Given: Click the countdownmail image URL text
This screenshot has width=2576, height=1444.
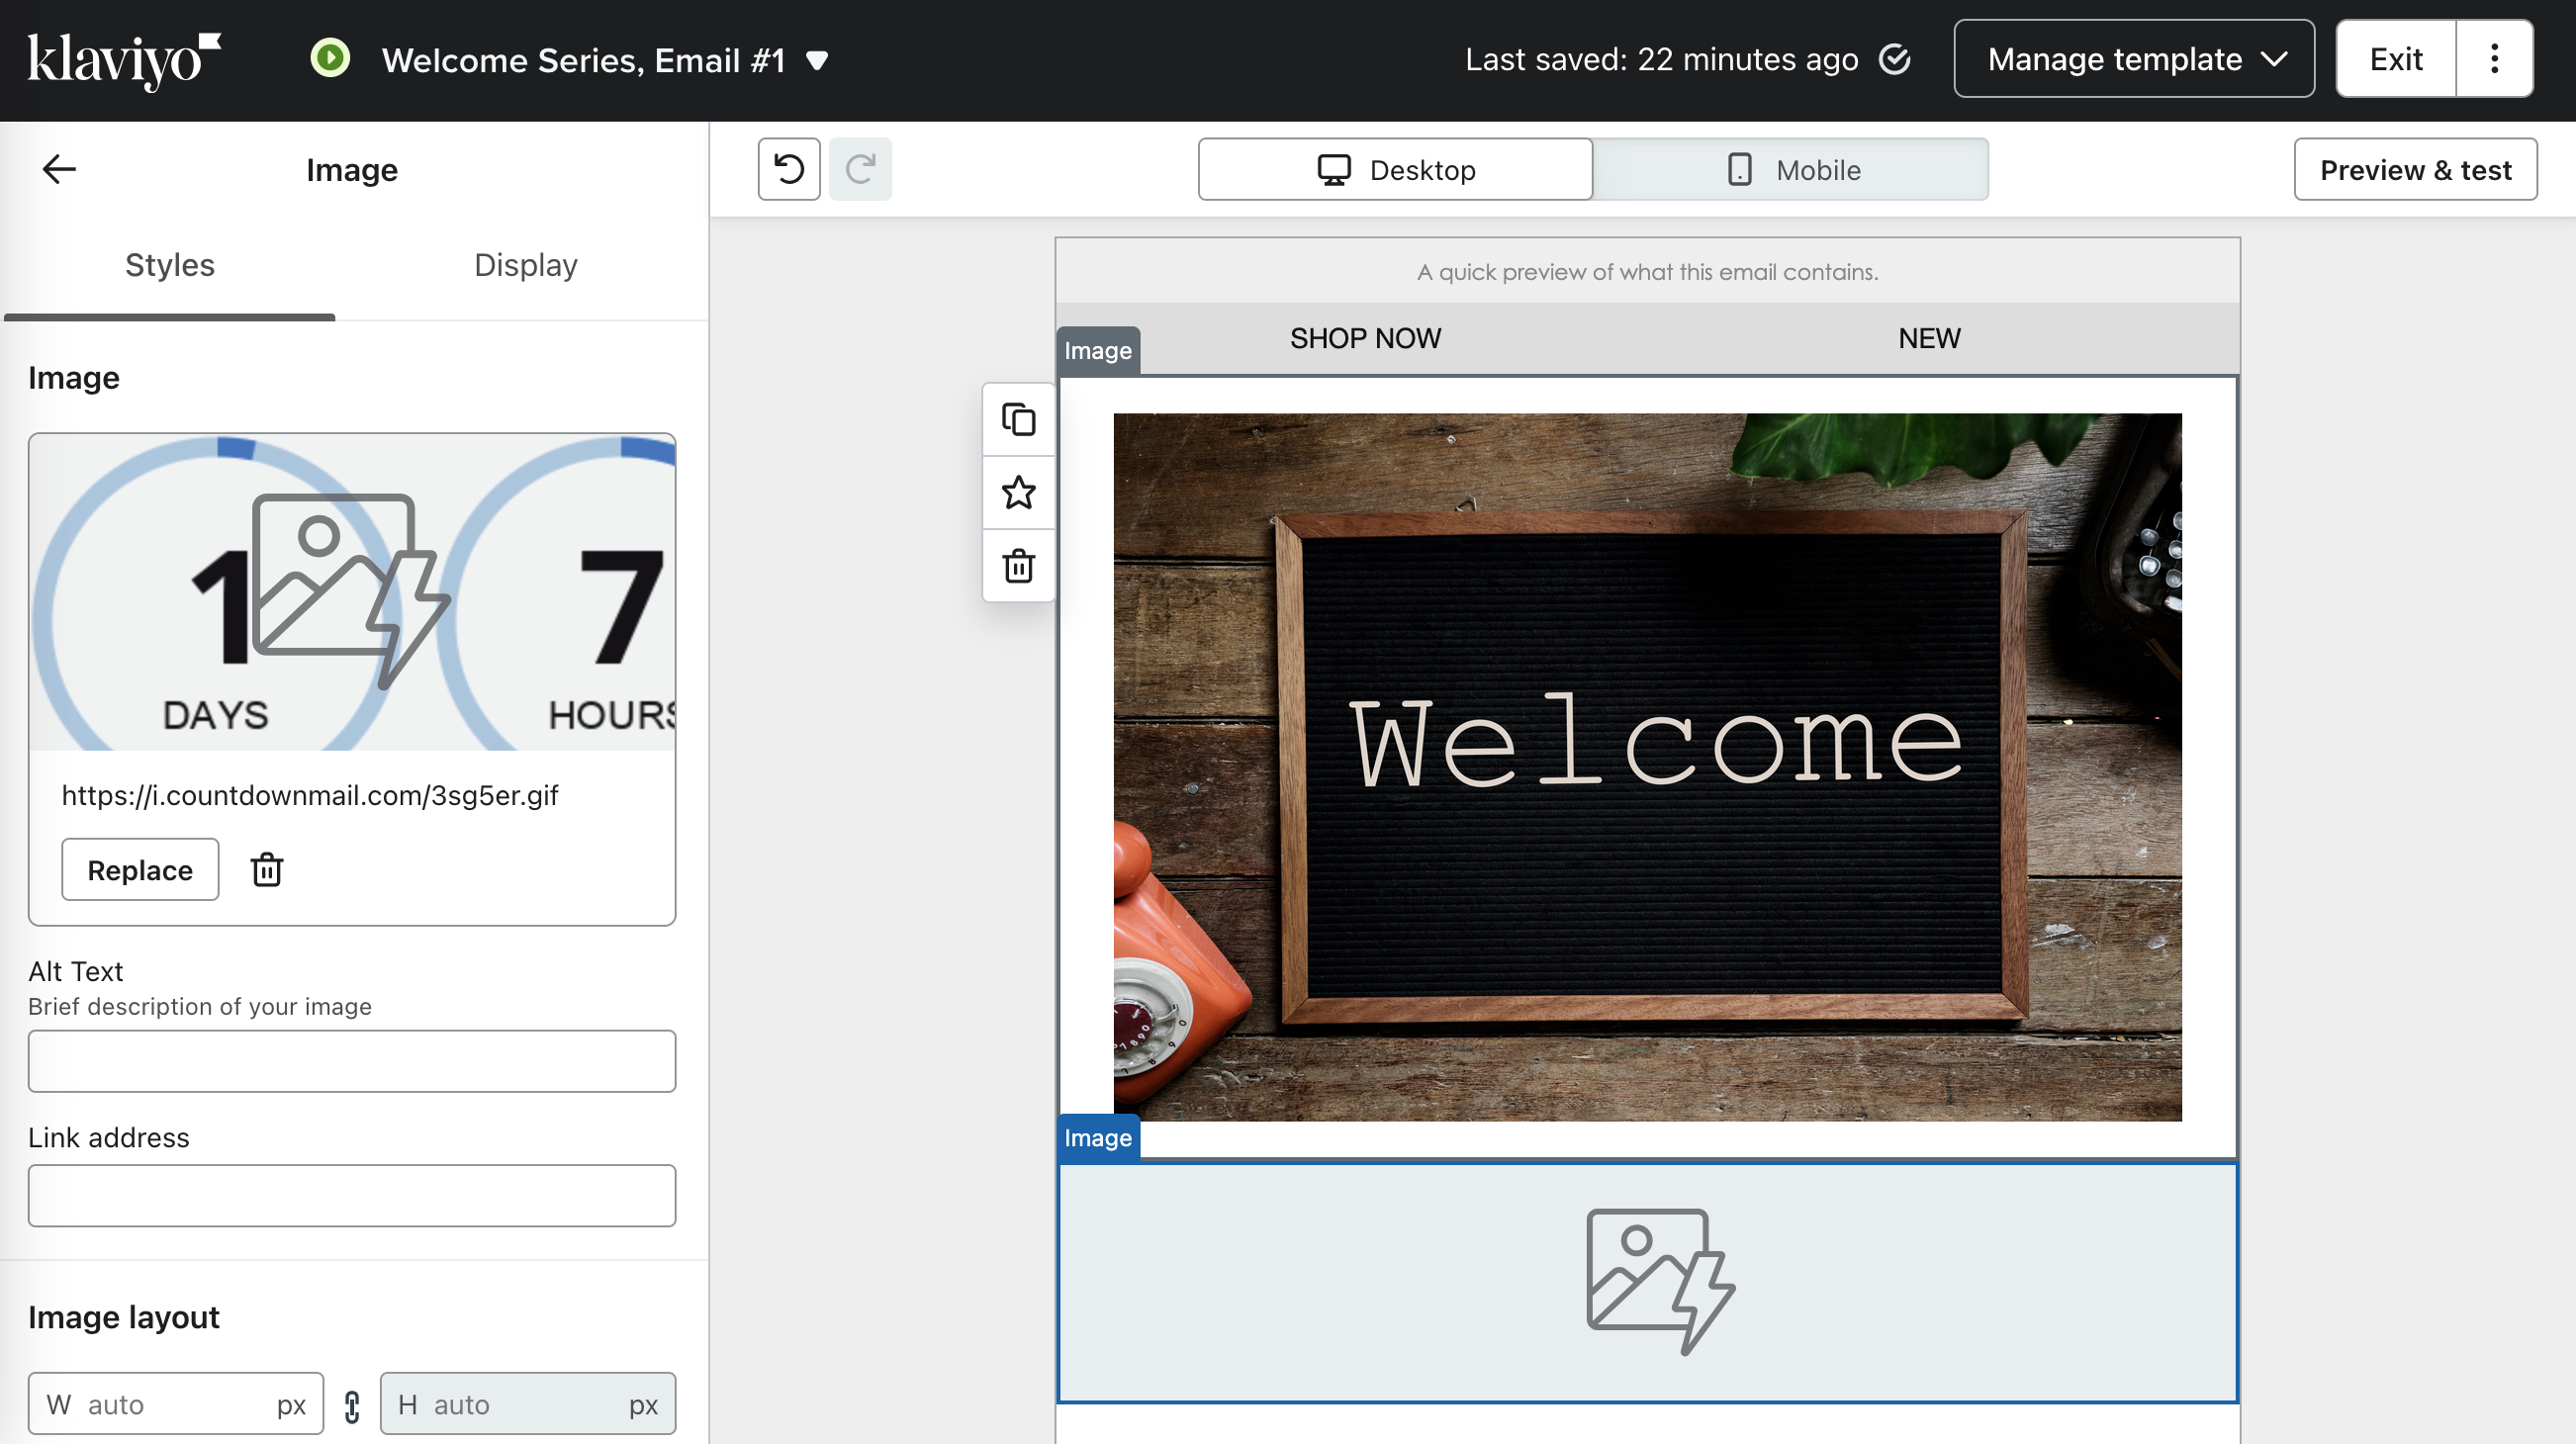Looking at the screenshot, I should click(x=310, y=795).
